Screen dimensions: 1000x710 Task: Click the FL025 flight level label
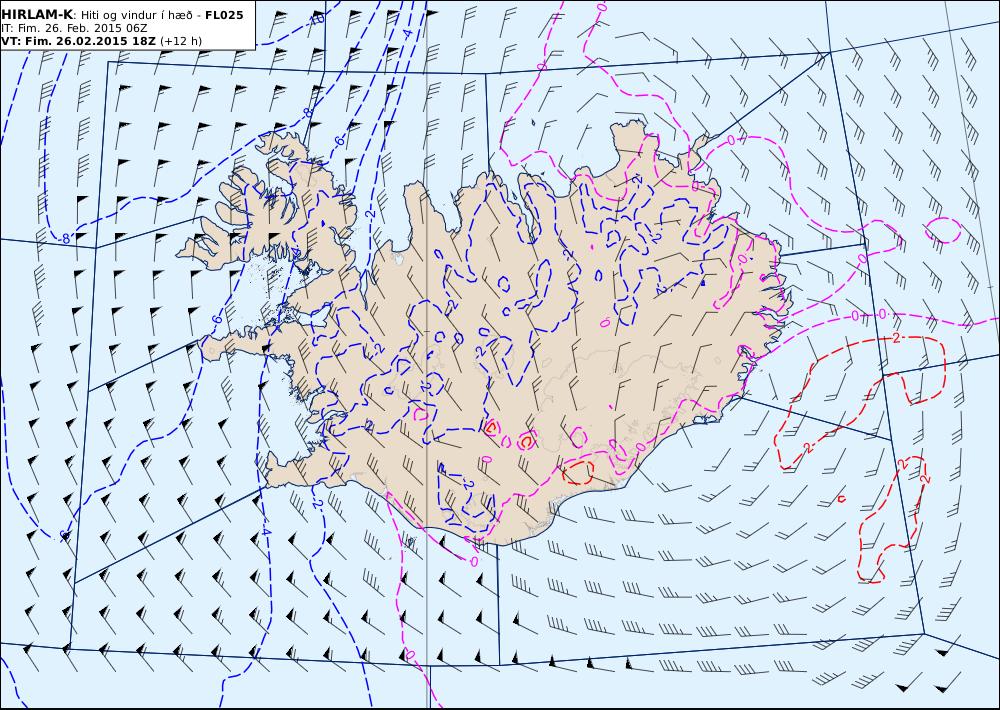(224, 15)
